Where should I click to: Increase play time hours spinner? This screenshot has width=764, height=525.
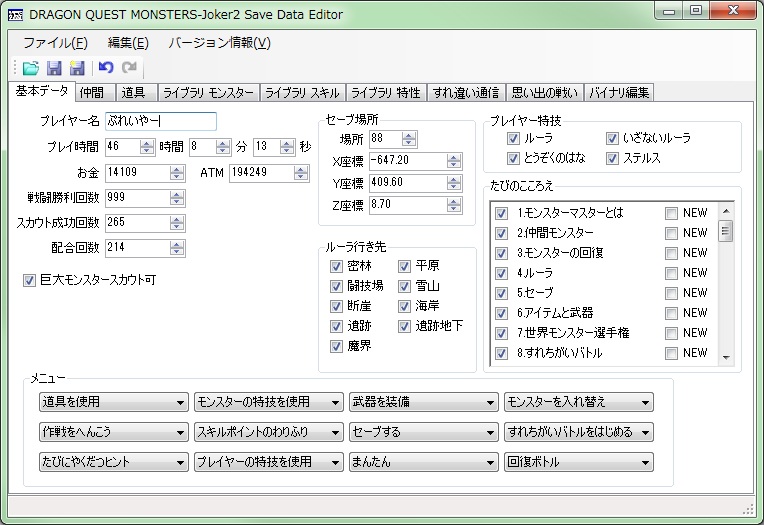click(147, 143)
